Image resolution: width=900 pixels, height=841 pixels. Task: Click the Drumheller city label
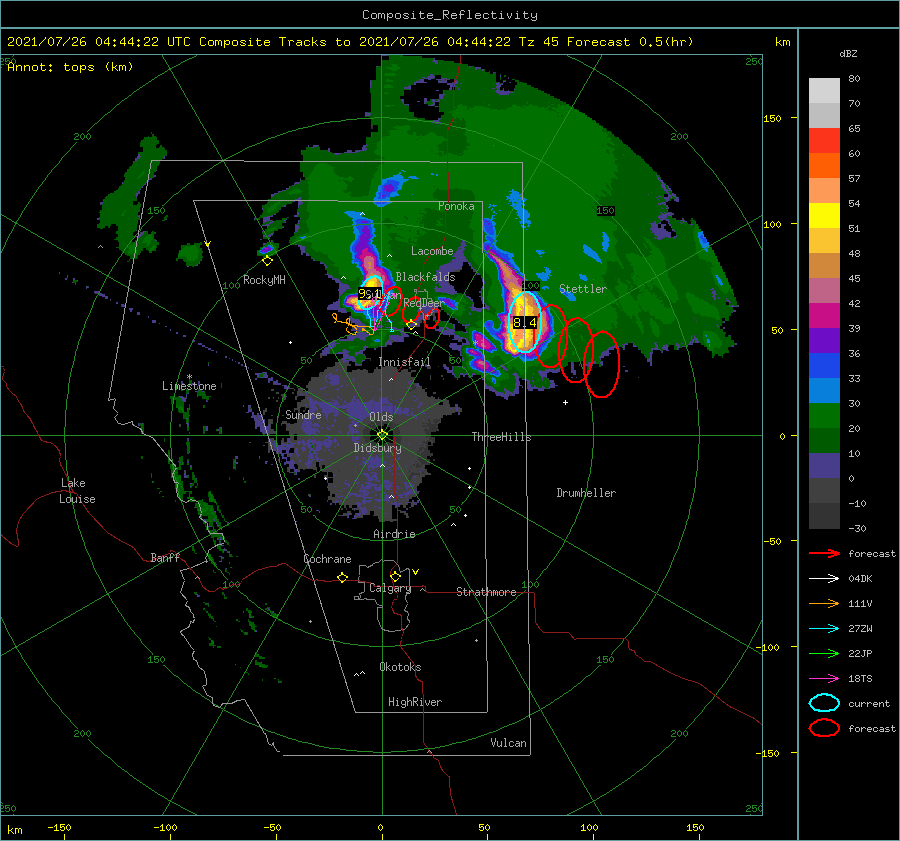click(x=586, y=493)
